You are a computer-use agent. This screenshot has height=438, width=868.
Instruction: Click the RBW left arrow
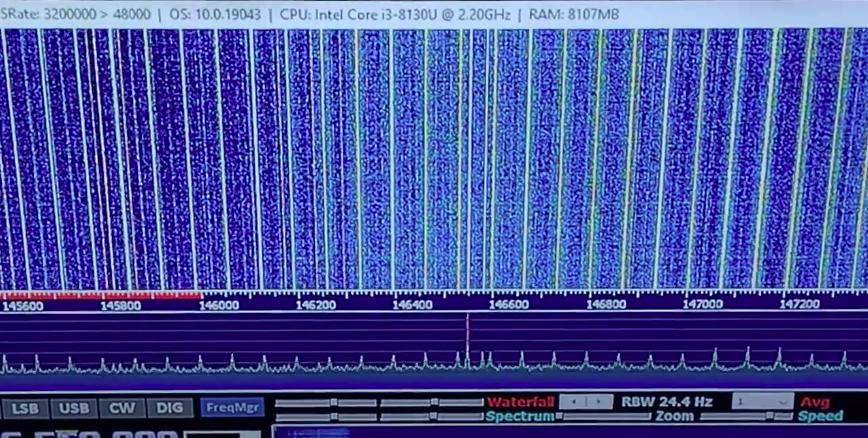572,402
